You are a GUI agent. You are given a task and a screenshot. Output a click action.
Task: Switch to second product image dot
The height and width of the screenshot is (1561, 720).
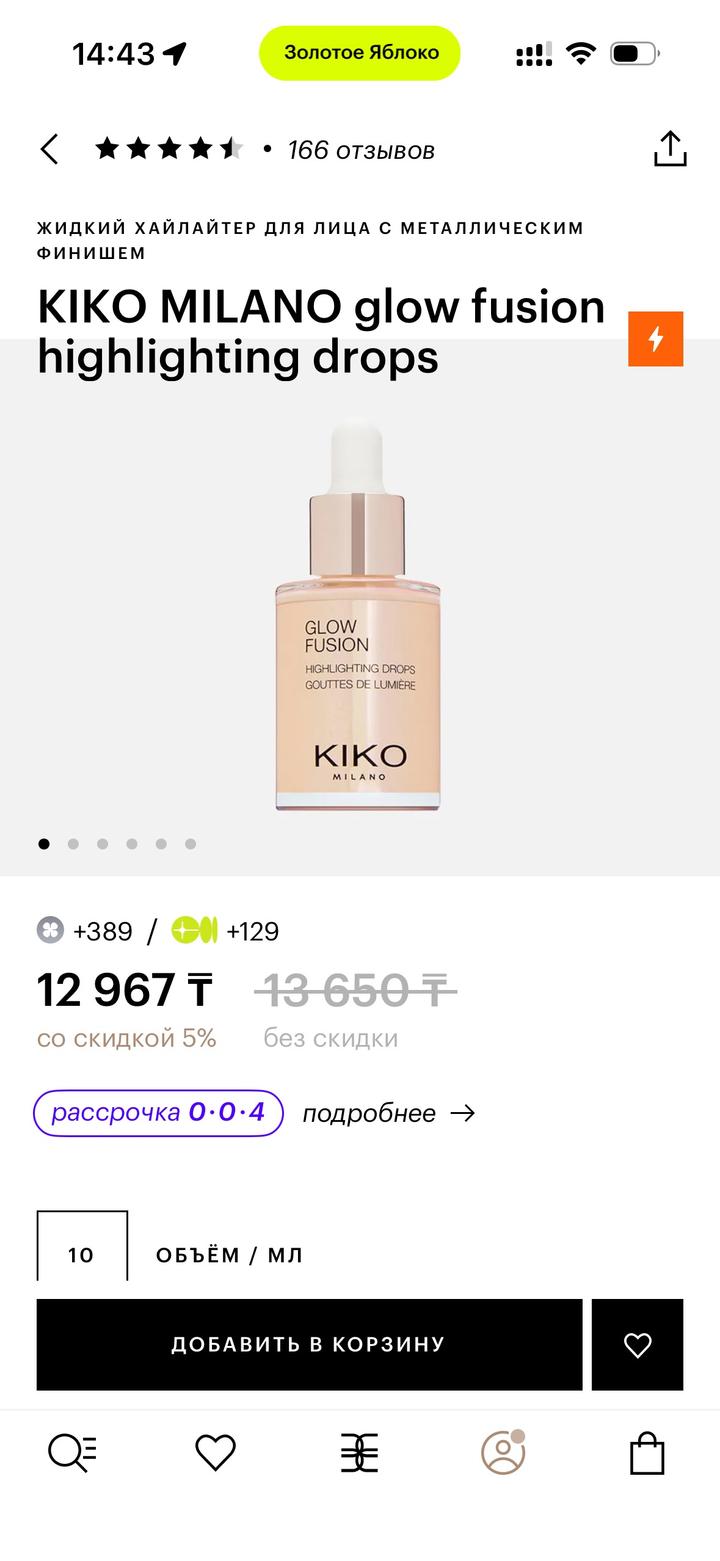click(73, 844)
